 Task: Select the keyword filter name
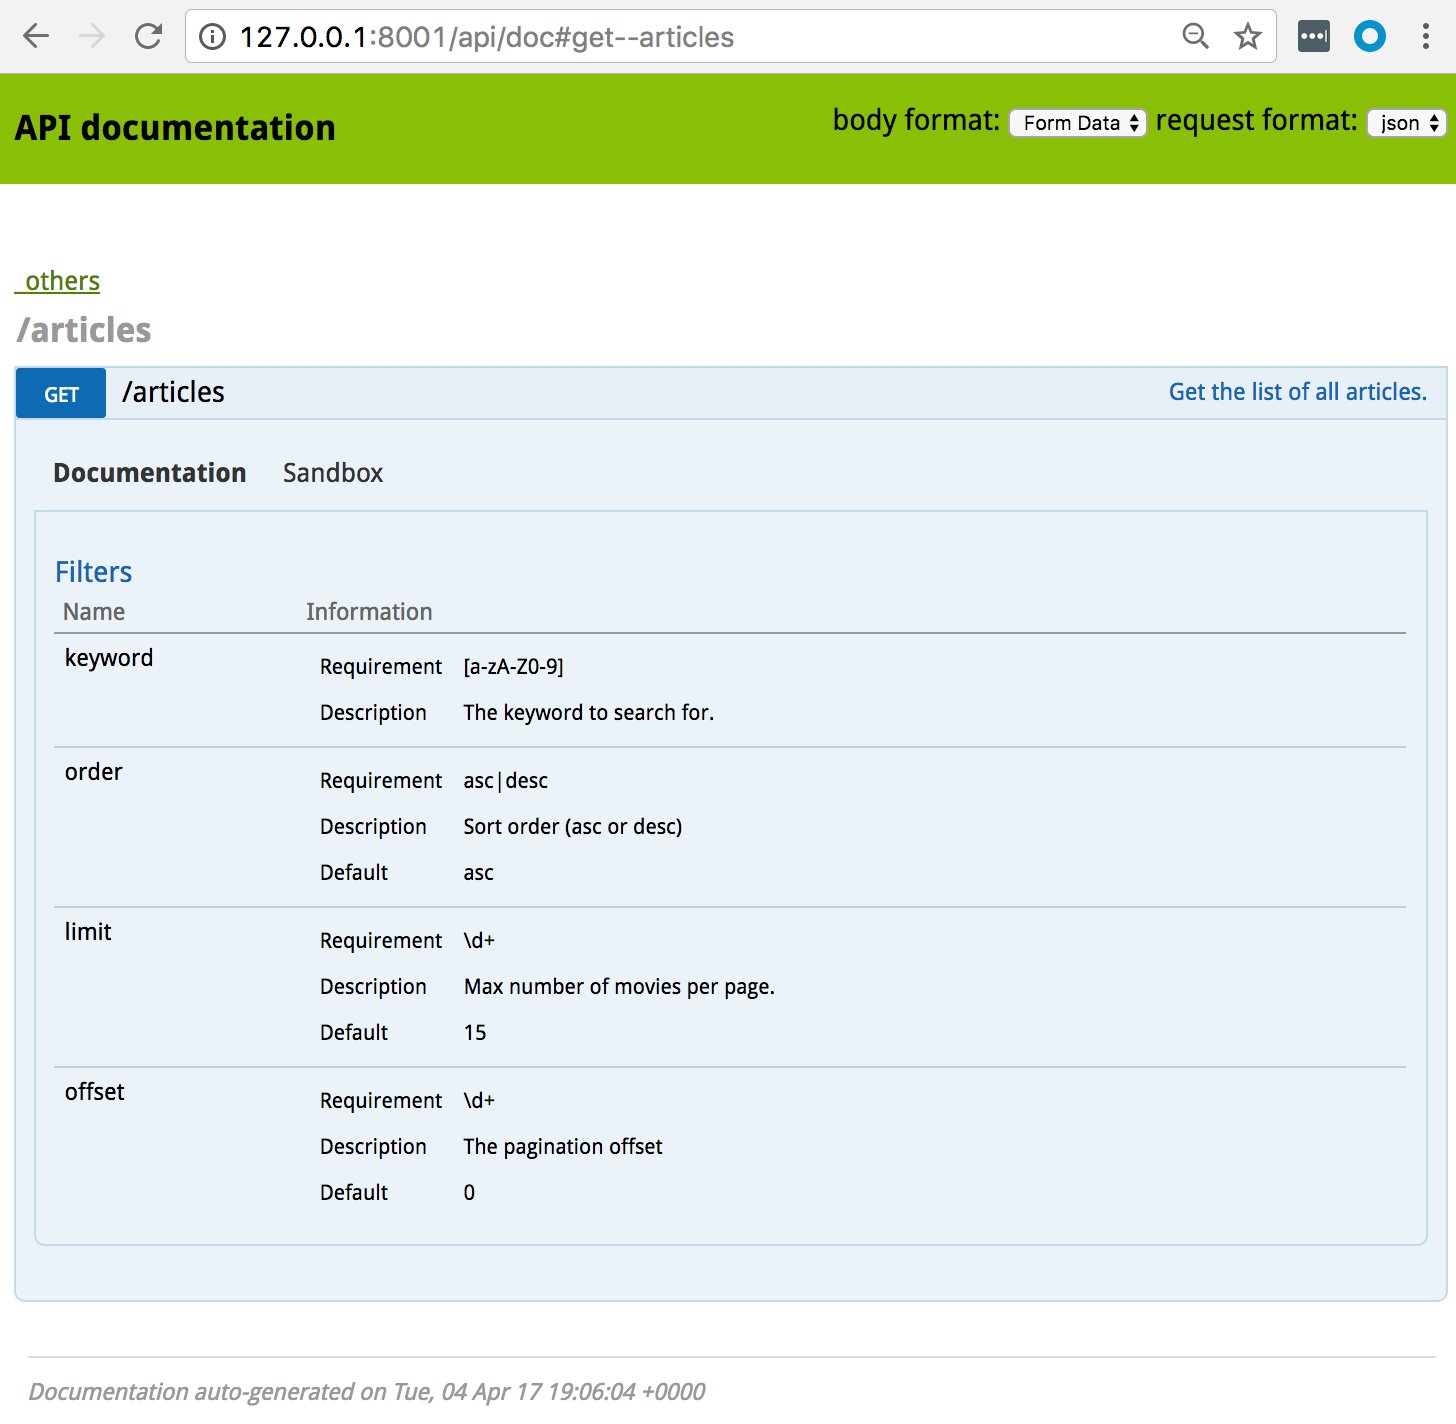pyautogui.click(x=109, y=658)
